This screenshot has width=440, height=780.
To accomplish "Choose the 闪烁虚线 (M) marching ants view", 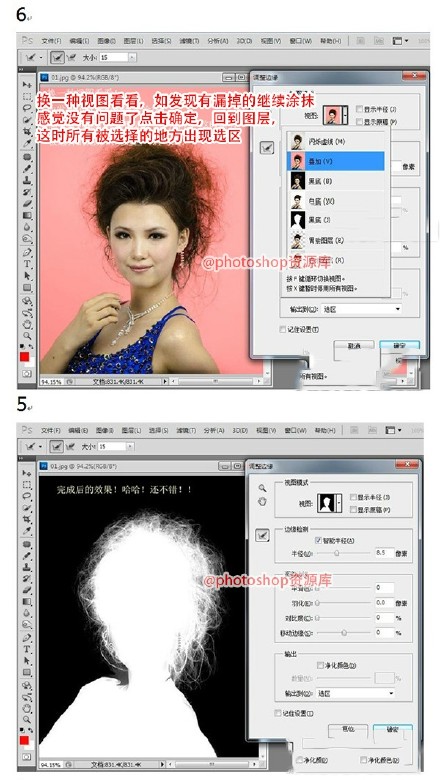I will (336, 142).
